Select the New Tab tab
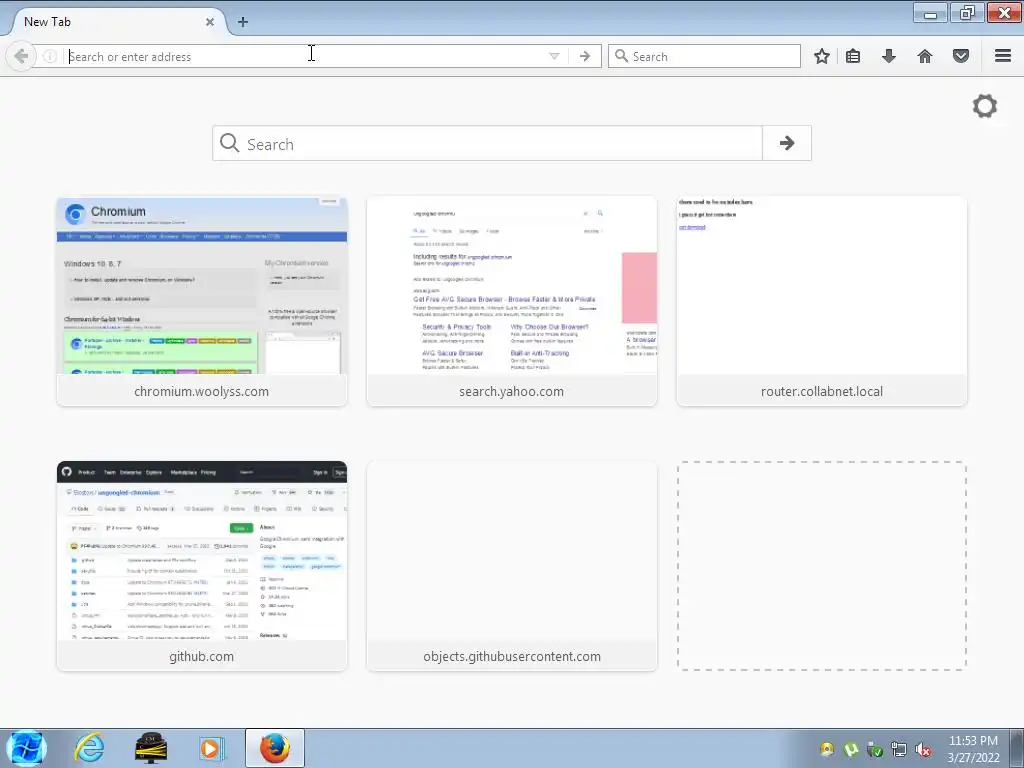The height and width of the screenshot is (768, 1024). [118, 22]
